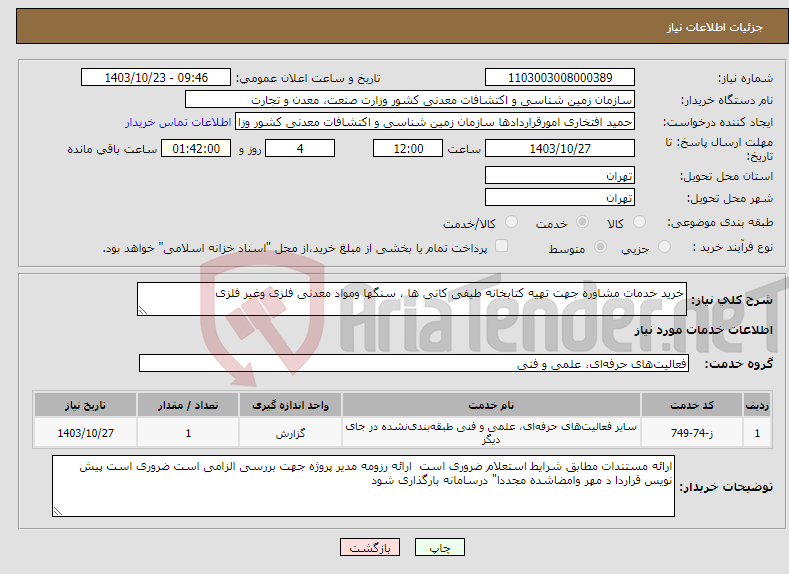Screen dimensions: 789x574
Task: Click the deadline date field 1403/10/27
Action: [x=560, y=148]
